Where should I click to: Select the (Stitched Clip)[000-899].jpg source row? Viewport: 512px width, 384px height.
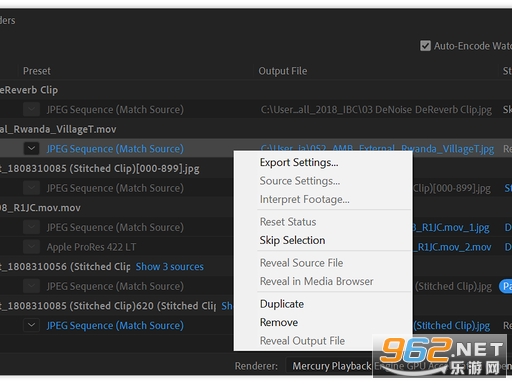tap(100, 168)
